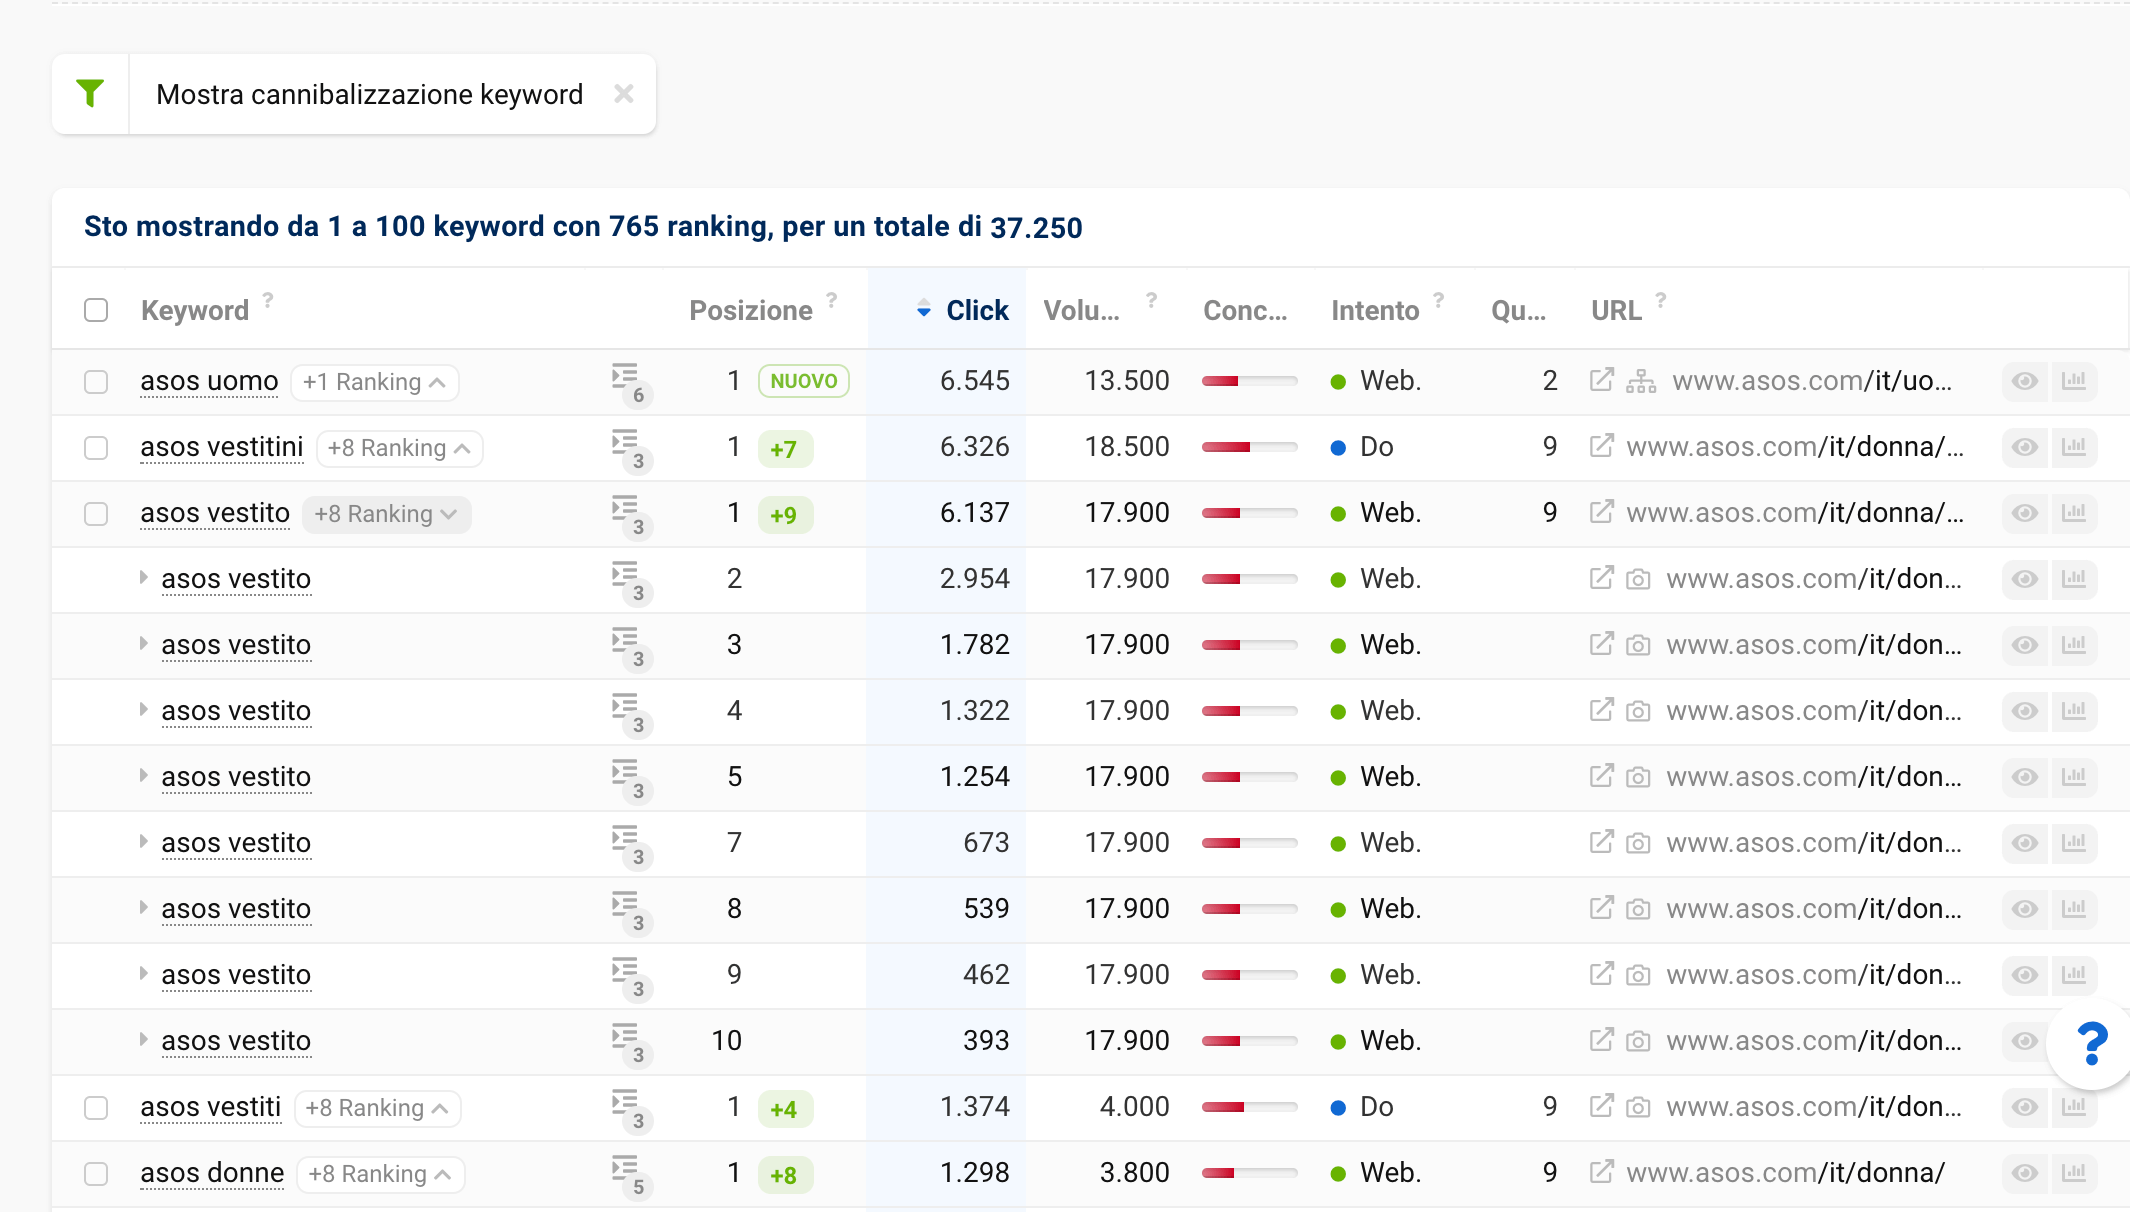Check the asos uomo row checkbox
Viewport: 2130px width, 1212px height.
[x=96, y=382]
